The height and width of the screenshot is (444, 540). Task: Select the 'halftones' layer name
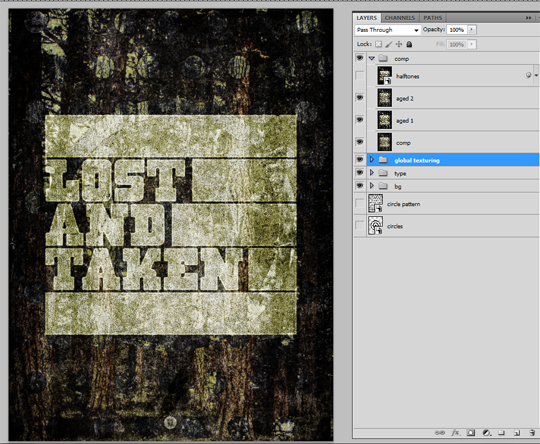point(407,76)
